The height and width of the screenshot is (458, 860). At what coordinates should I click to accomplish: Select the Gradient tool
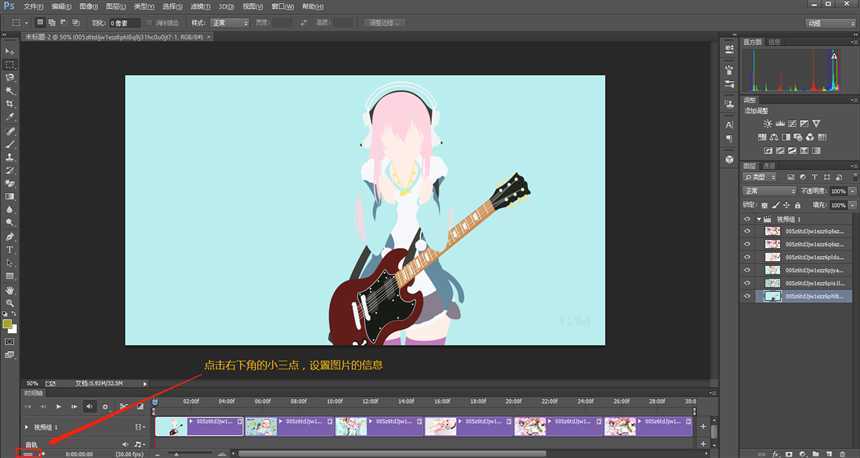(x=10, y=196)
